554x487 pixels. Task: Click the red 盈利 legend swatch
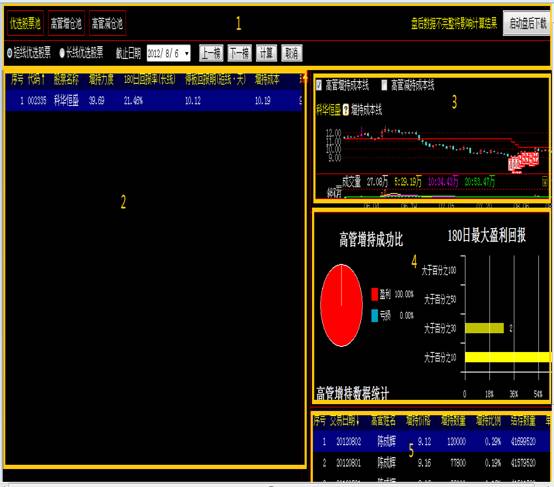[x=375, y=294]
